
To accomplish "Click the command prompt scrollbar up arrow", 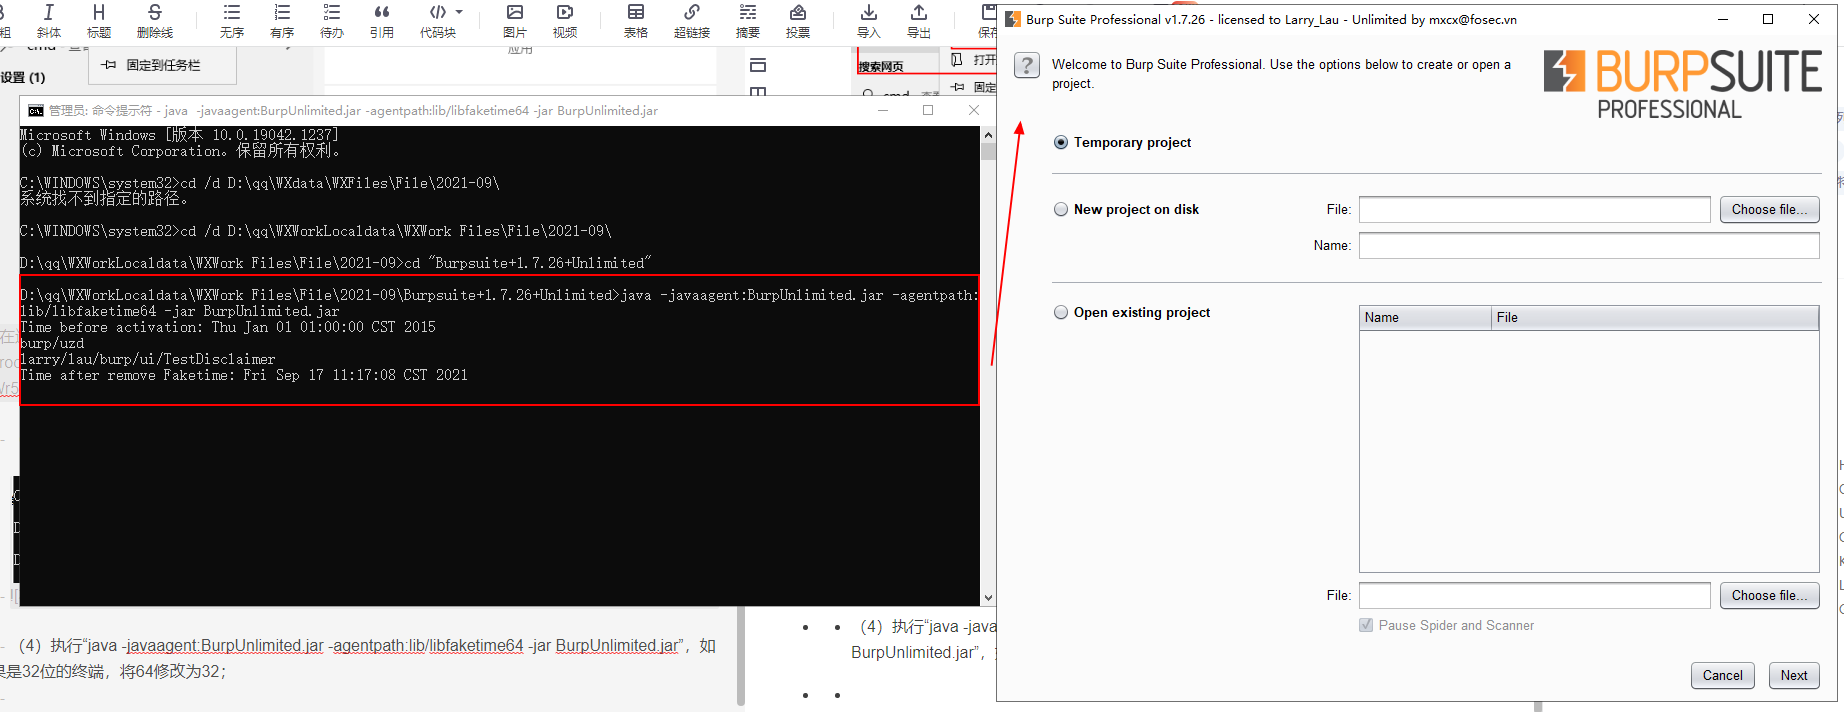I will click(x=988, y=134).
